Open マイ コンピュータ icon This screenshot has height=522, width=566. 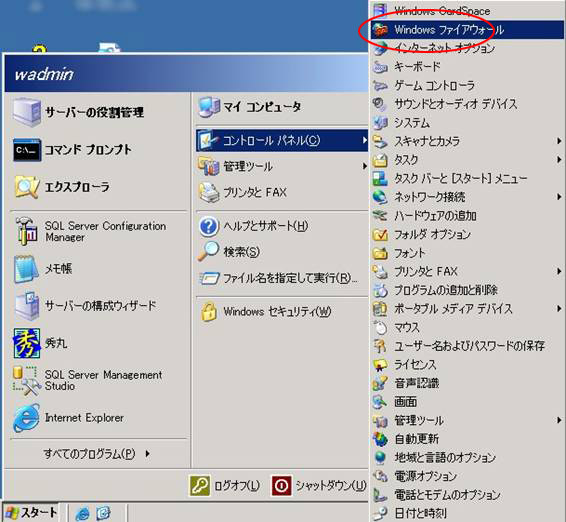tap(209, 107)
